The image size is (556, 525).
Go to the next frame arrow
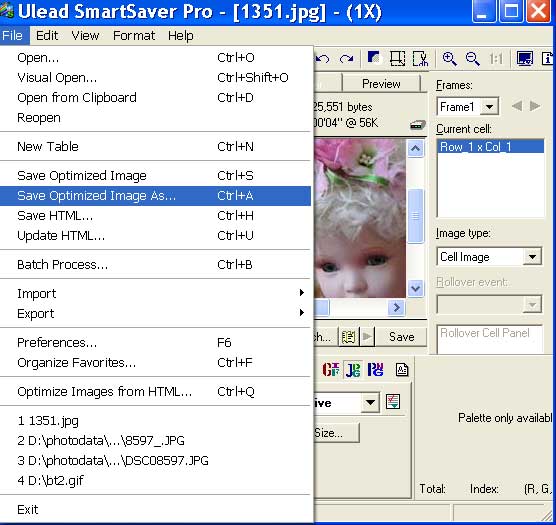(535, 106)
